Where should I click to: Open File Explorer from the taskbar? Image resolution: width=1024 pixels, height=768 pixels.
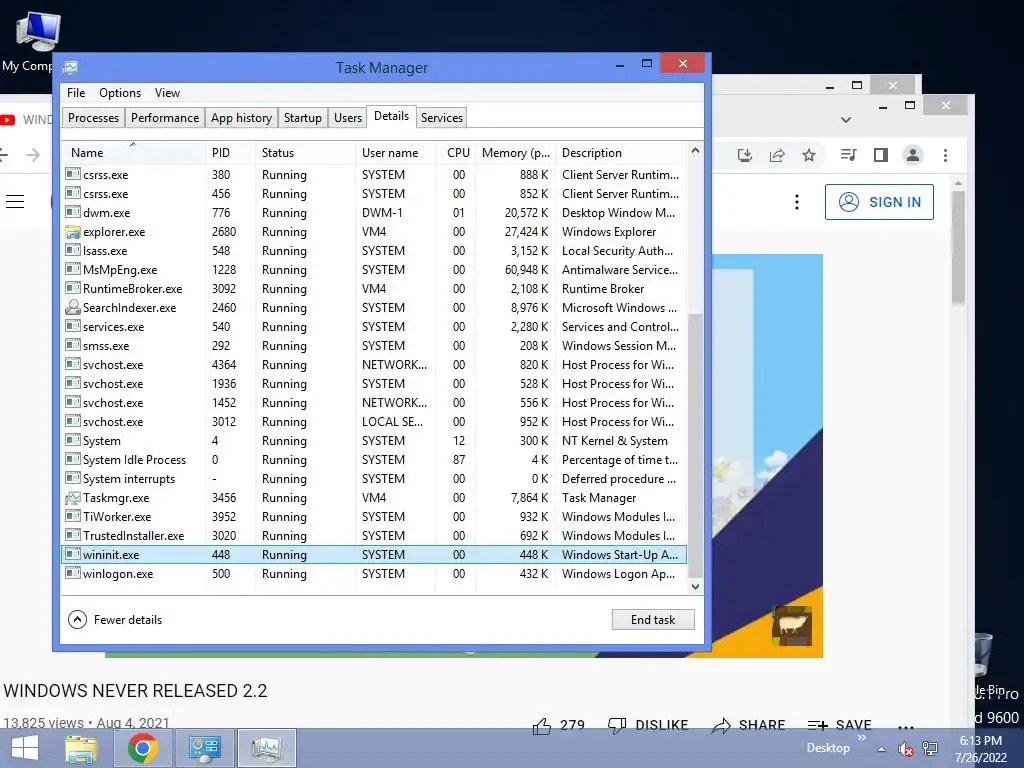point(82,748)
